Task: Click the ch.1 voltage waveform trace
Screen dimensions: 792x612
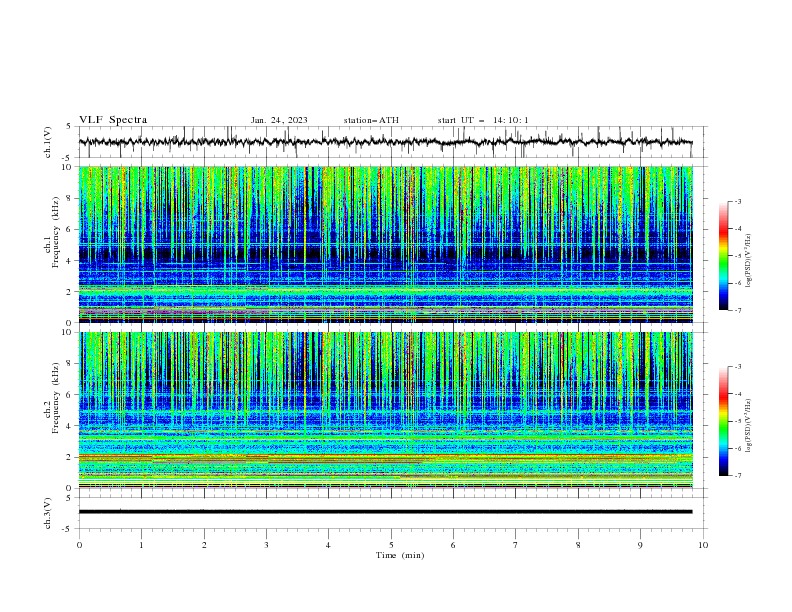Action: click(386, 142)
